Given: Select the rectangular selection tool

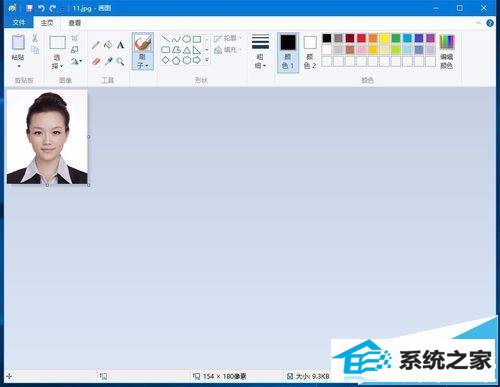Looking at the screenshot, I should pos(57,43).
